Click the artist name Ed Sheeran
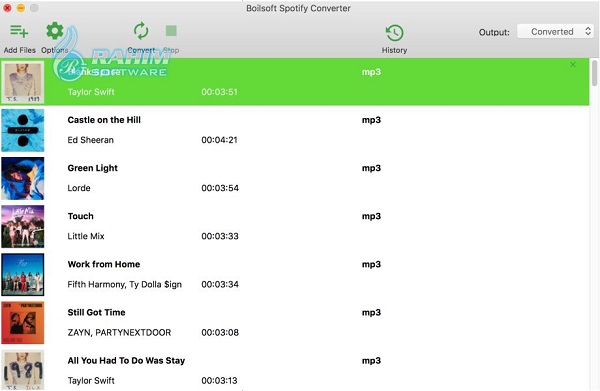Screen dimensions: 600x391 90,140
